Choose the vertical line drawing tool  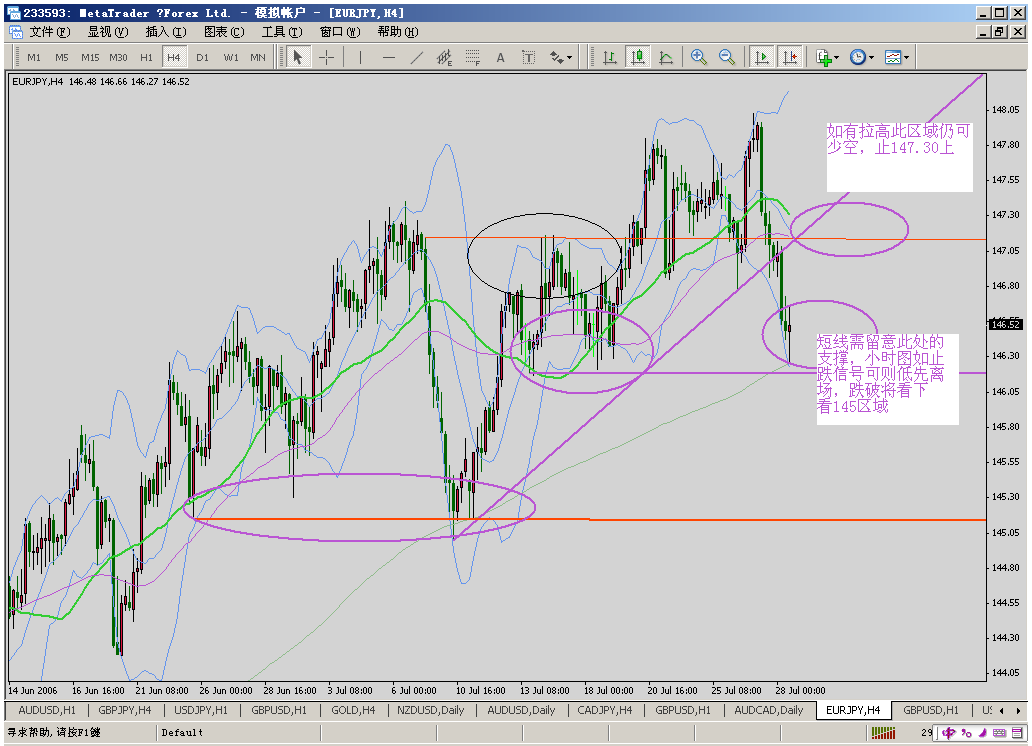pyautogui.click(x=360, y=58)
